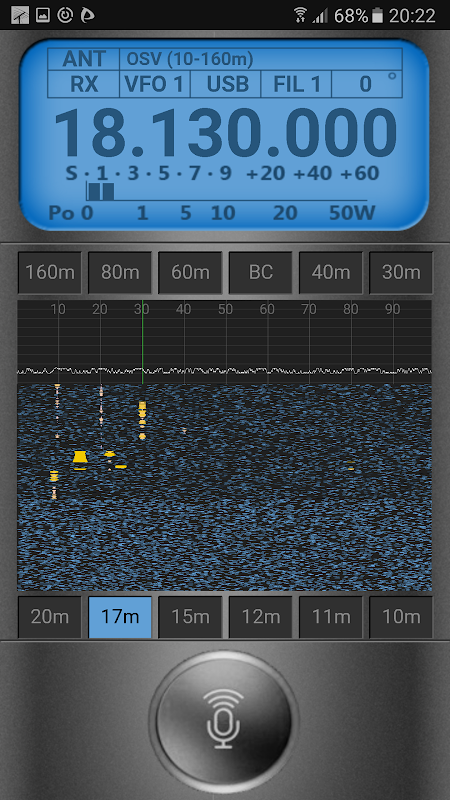The image size is (450, 800).
Task: Tap the 50 mark on the spectrum scale
Action: pos(225,309)
